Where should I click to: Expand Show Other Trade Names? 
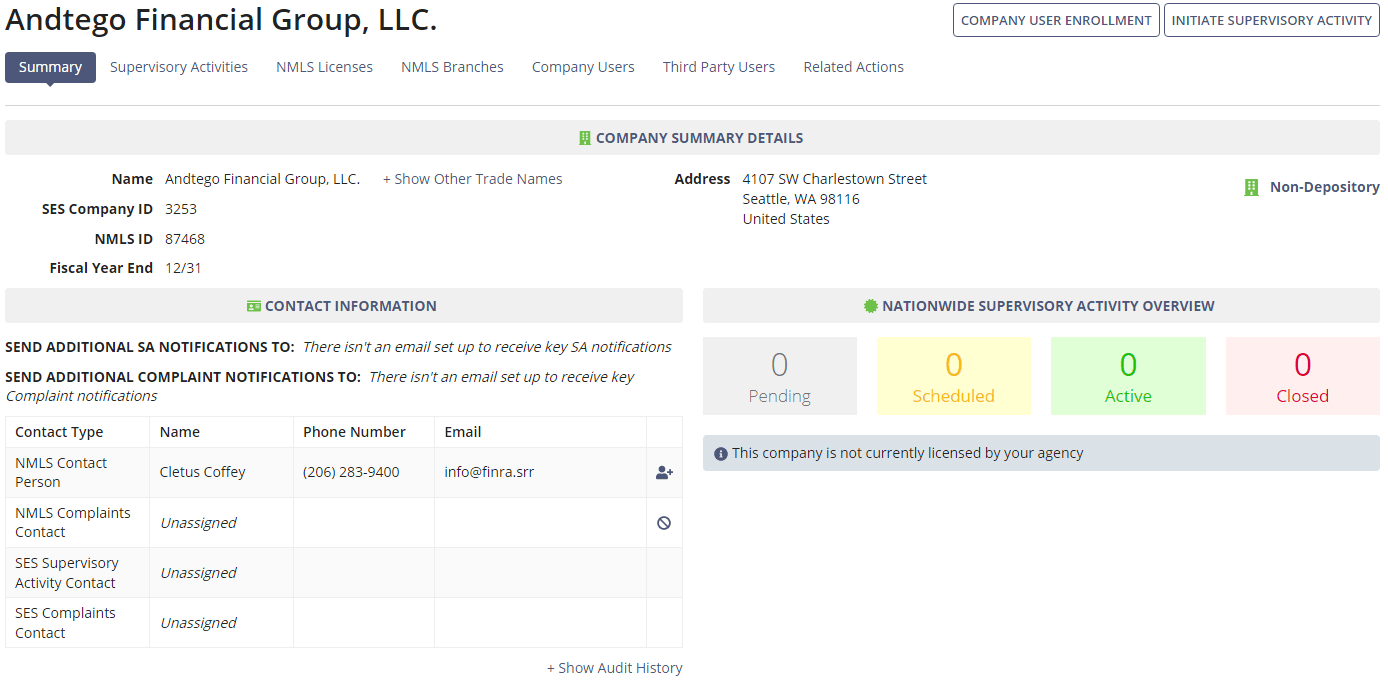point(473,178)
